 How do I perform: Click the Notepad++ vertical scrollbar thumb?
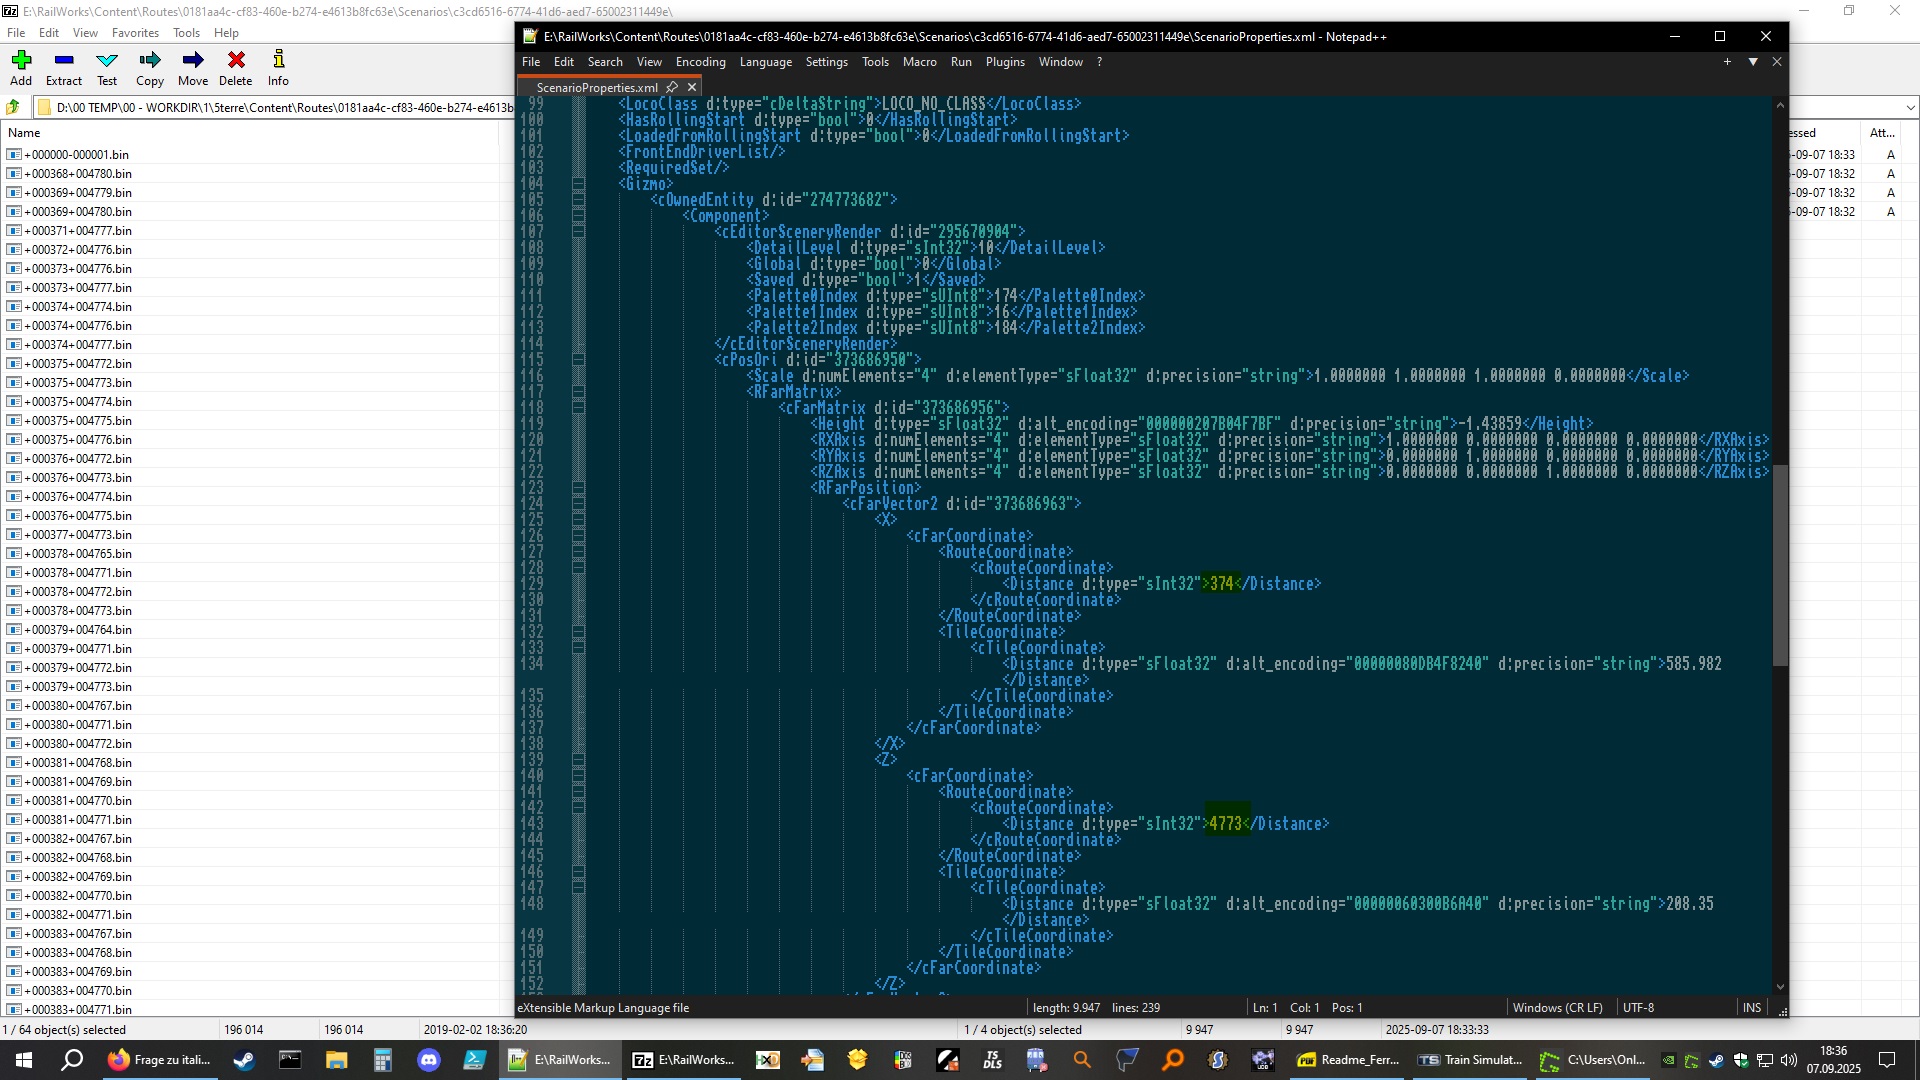click(x=1780, y=565)
